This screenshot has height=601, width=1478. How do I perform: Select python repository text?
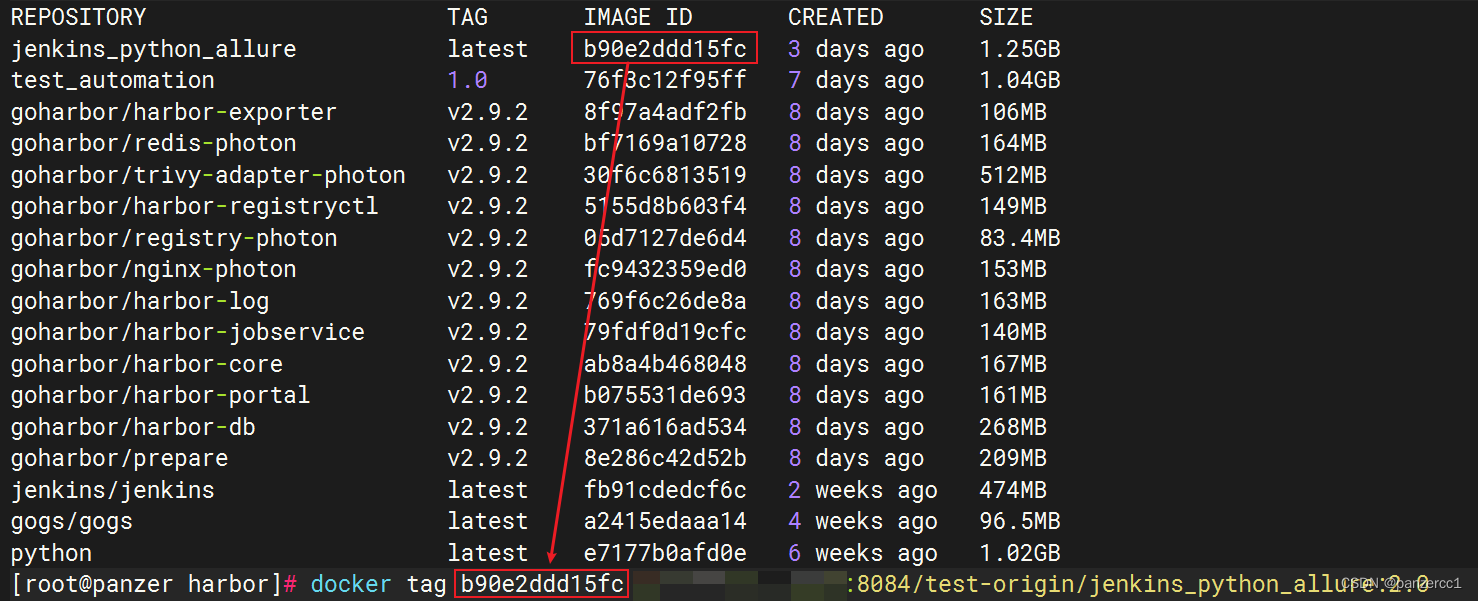point(51,553)
